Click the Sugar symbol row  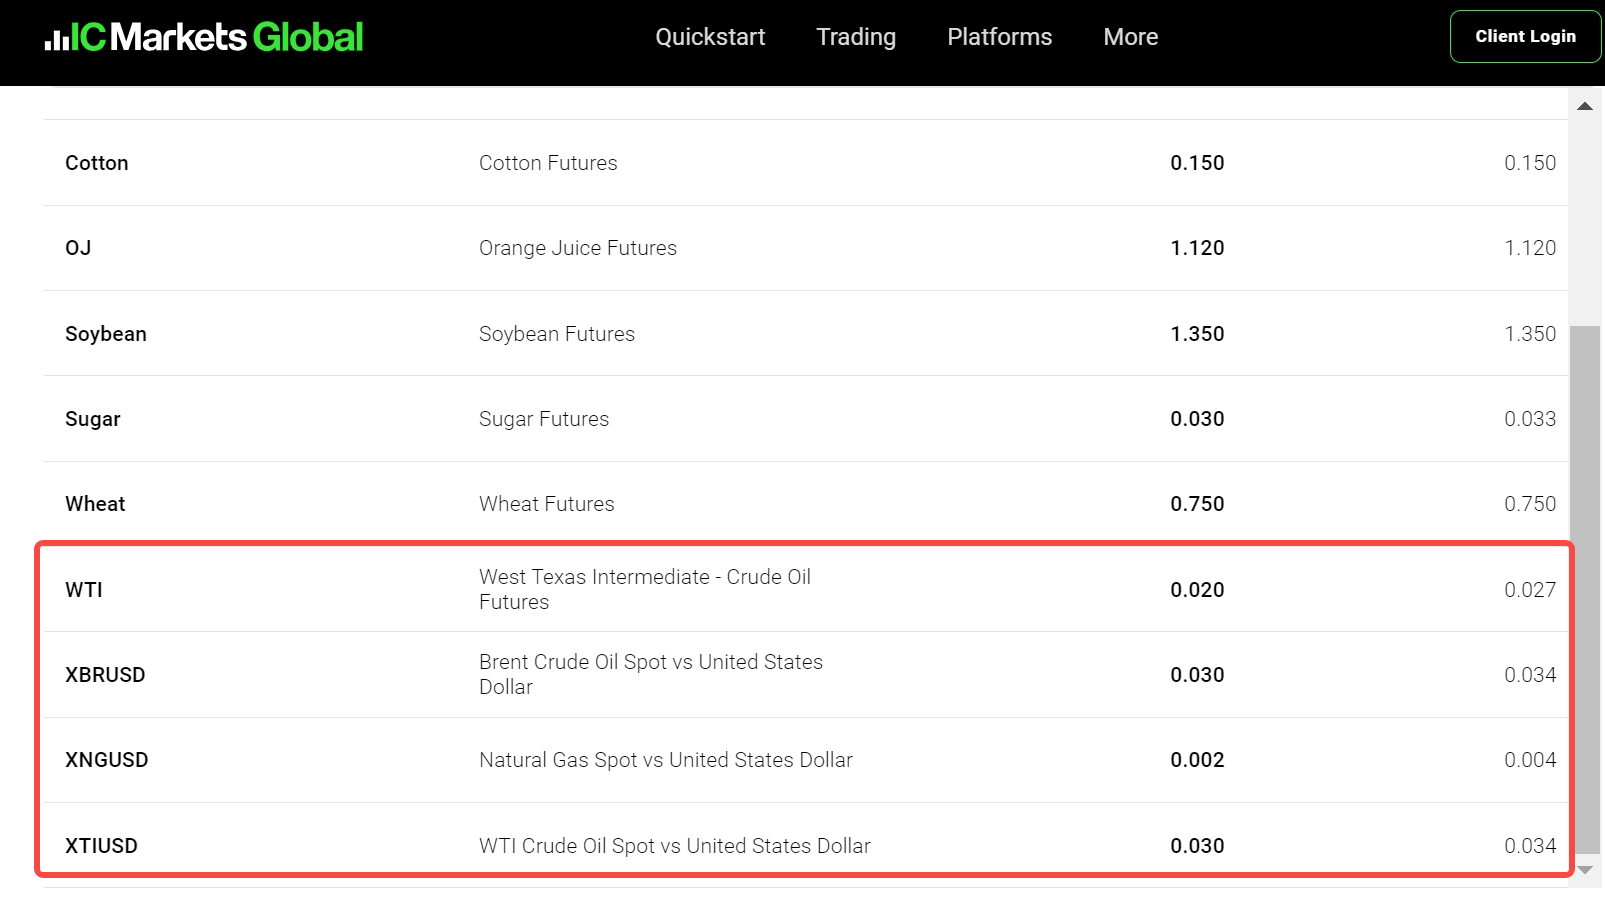(806, 419)
